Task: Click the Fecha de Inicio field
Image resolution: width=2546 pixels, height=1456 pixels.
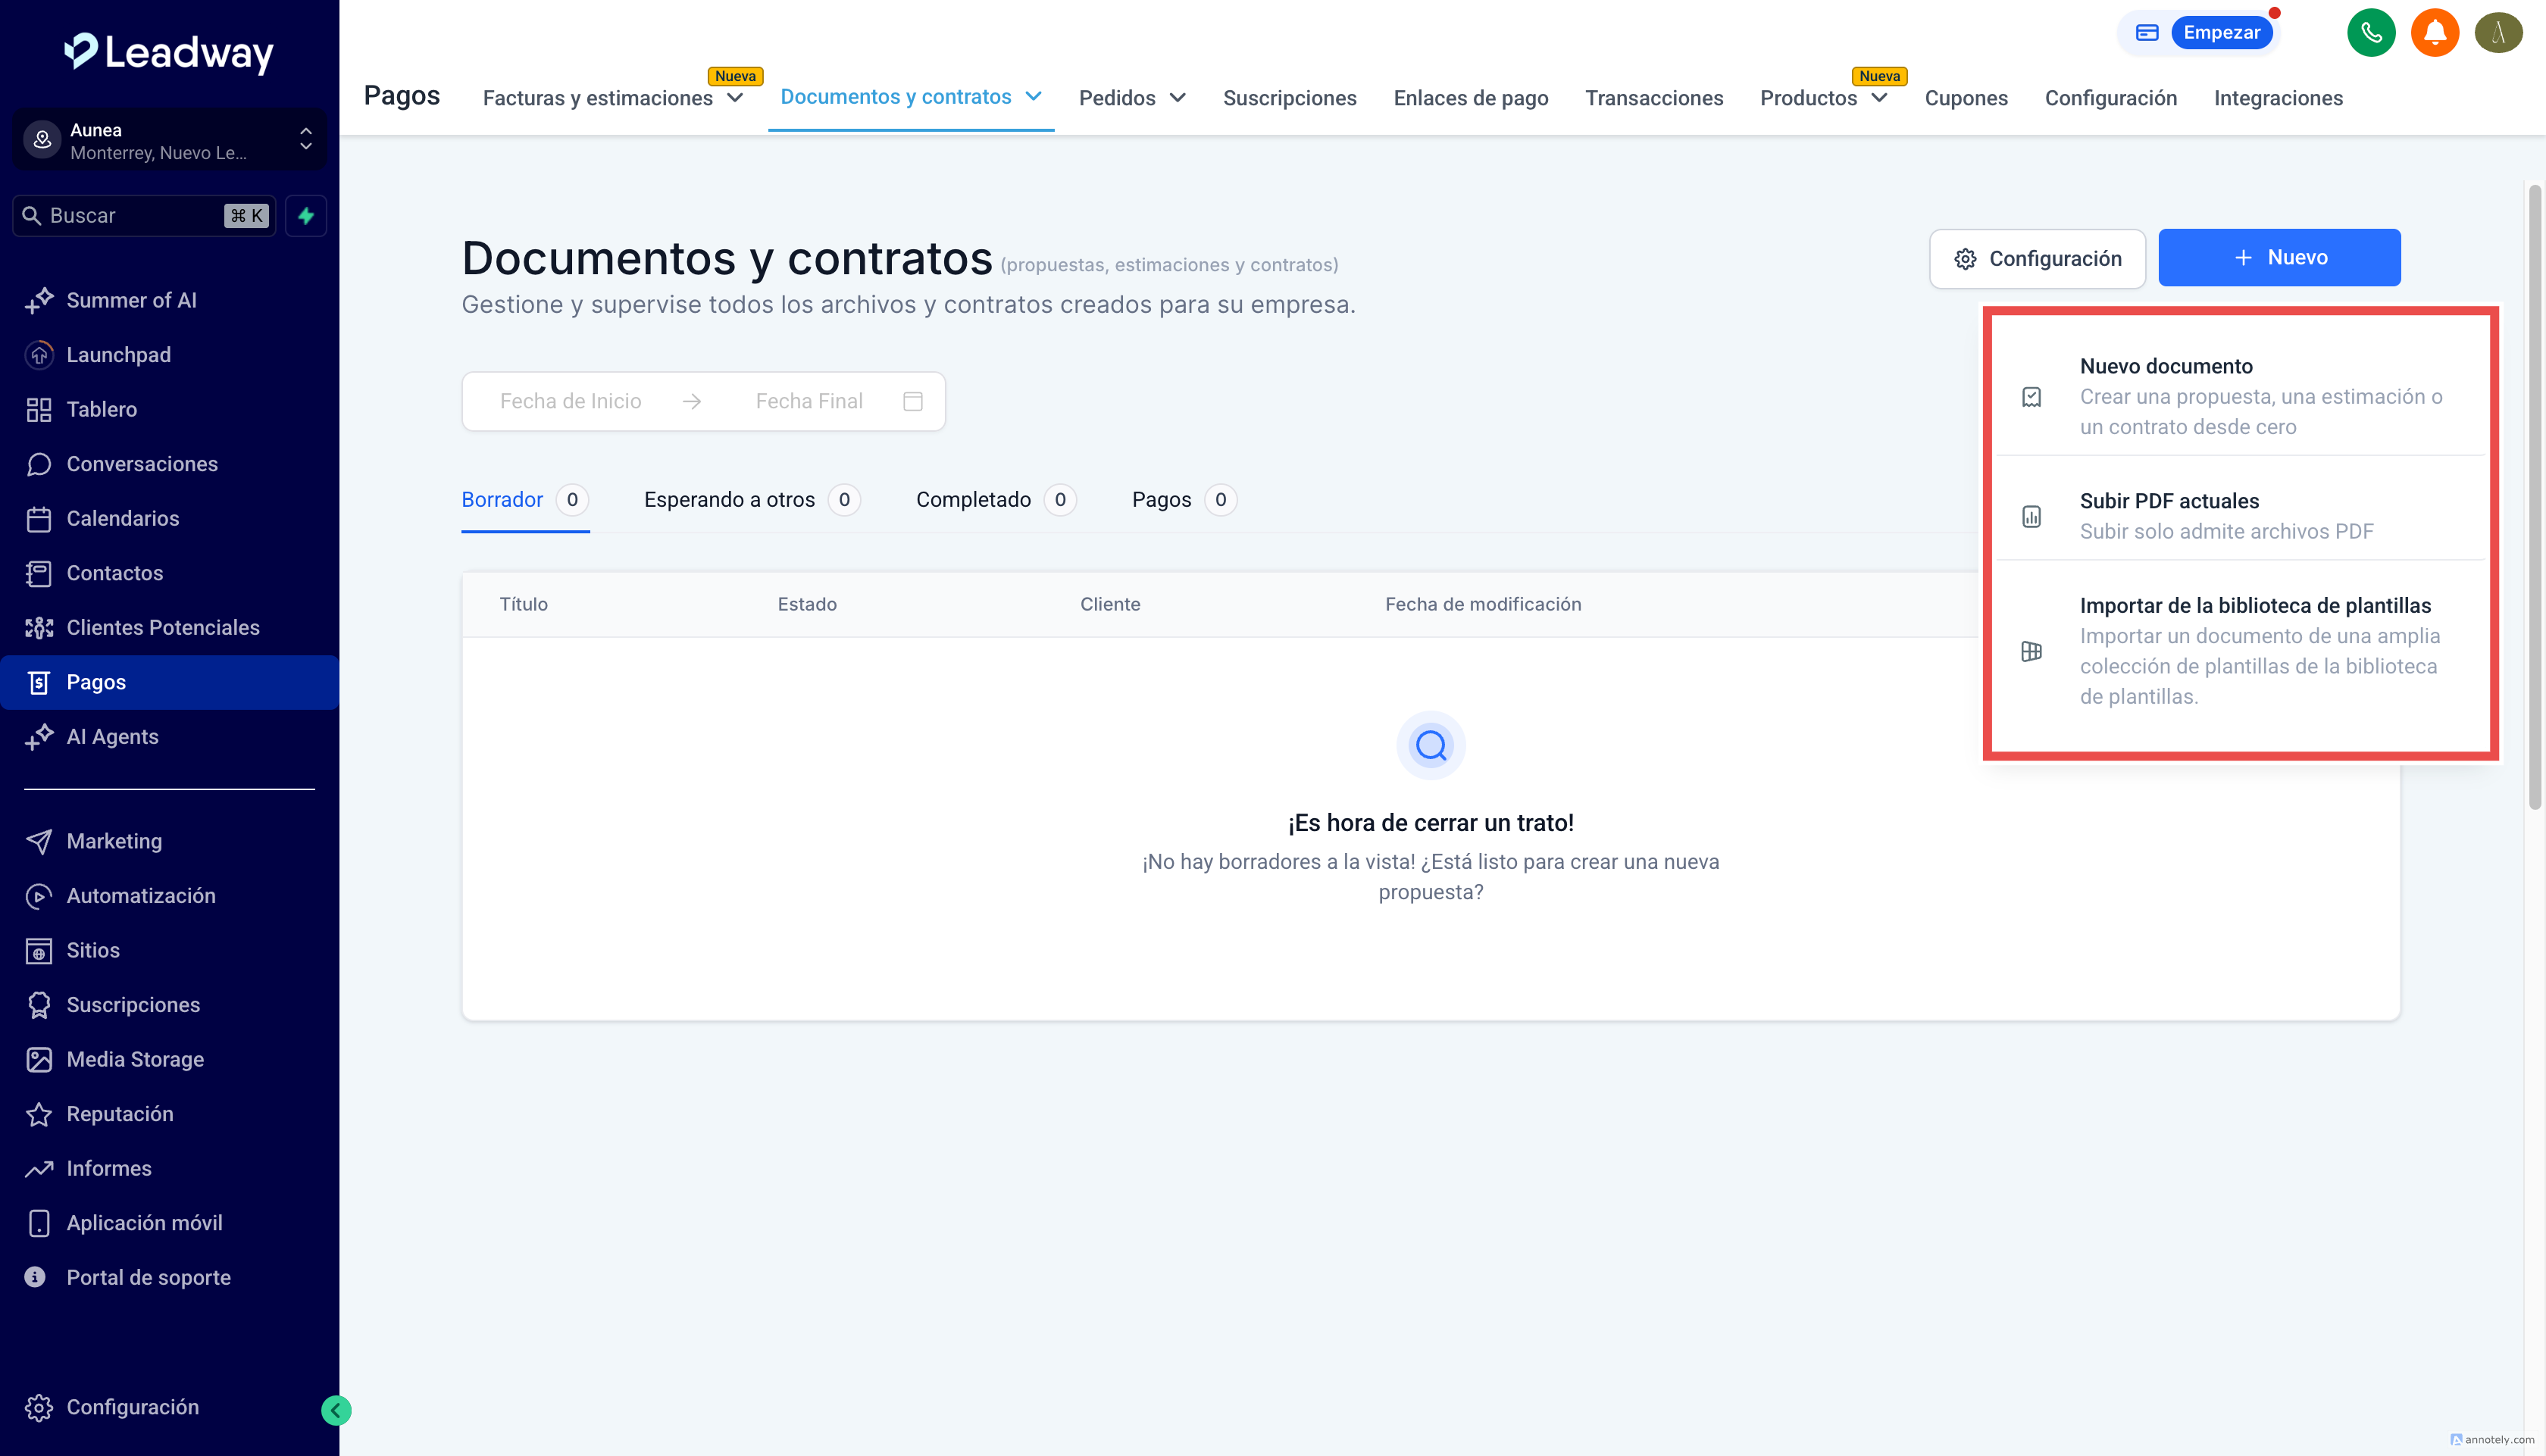Action: click(x=570, y=401)
